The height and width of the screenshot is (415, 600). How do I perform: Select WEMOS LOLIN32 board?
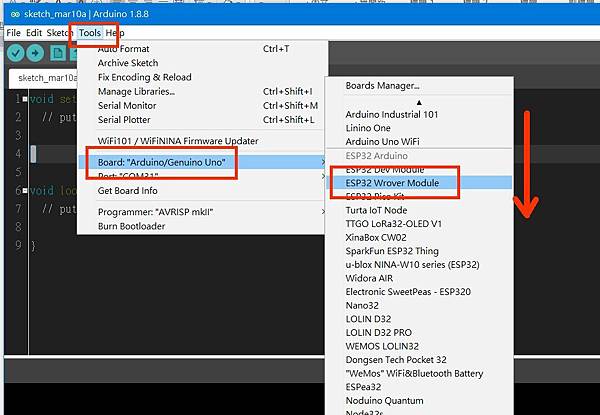tap(419, 346)
